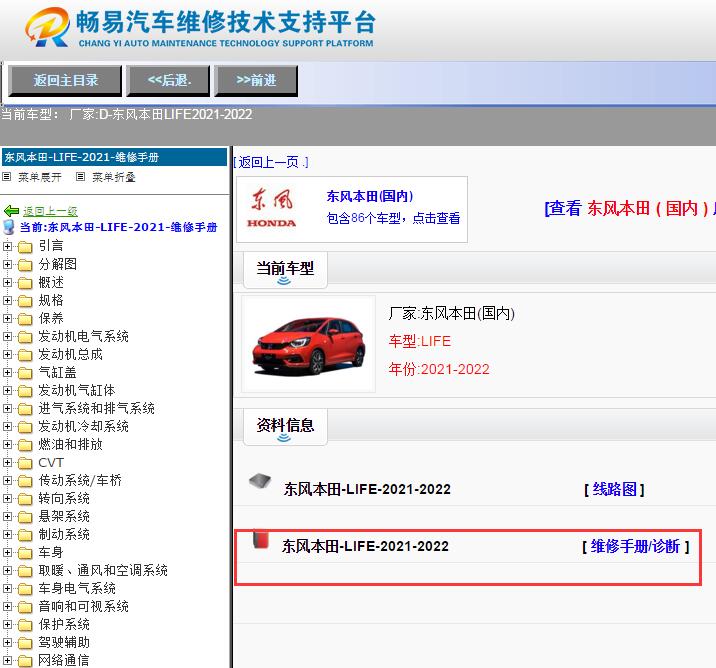Click 东风本田(国内) brand link
716x668 pixels.
pos(369,196)
